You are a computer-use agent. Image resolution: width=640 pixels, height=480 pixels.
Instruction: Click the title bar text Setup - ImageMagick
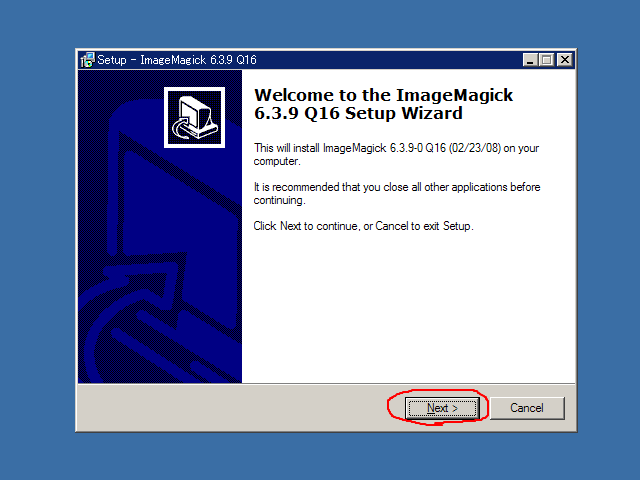click(x=177, y=60)
